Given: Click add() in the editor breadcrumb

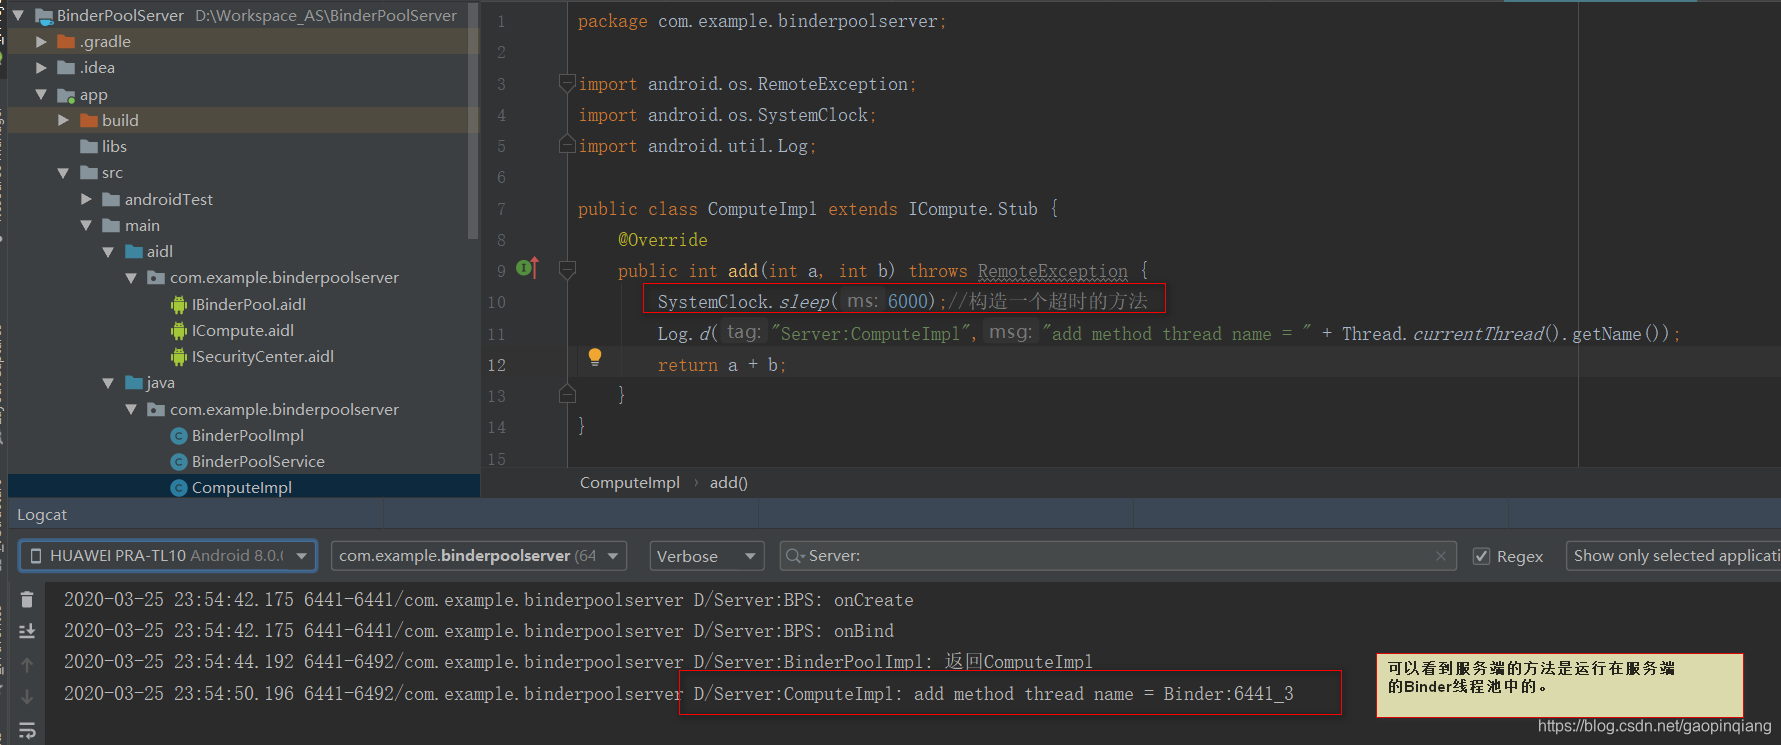Looking at the screenshot, I should click(x=729, y=483).
